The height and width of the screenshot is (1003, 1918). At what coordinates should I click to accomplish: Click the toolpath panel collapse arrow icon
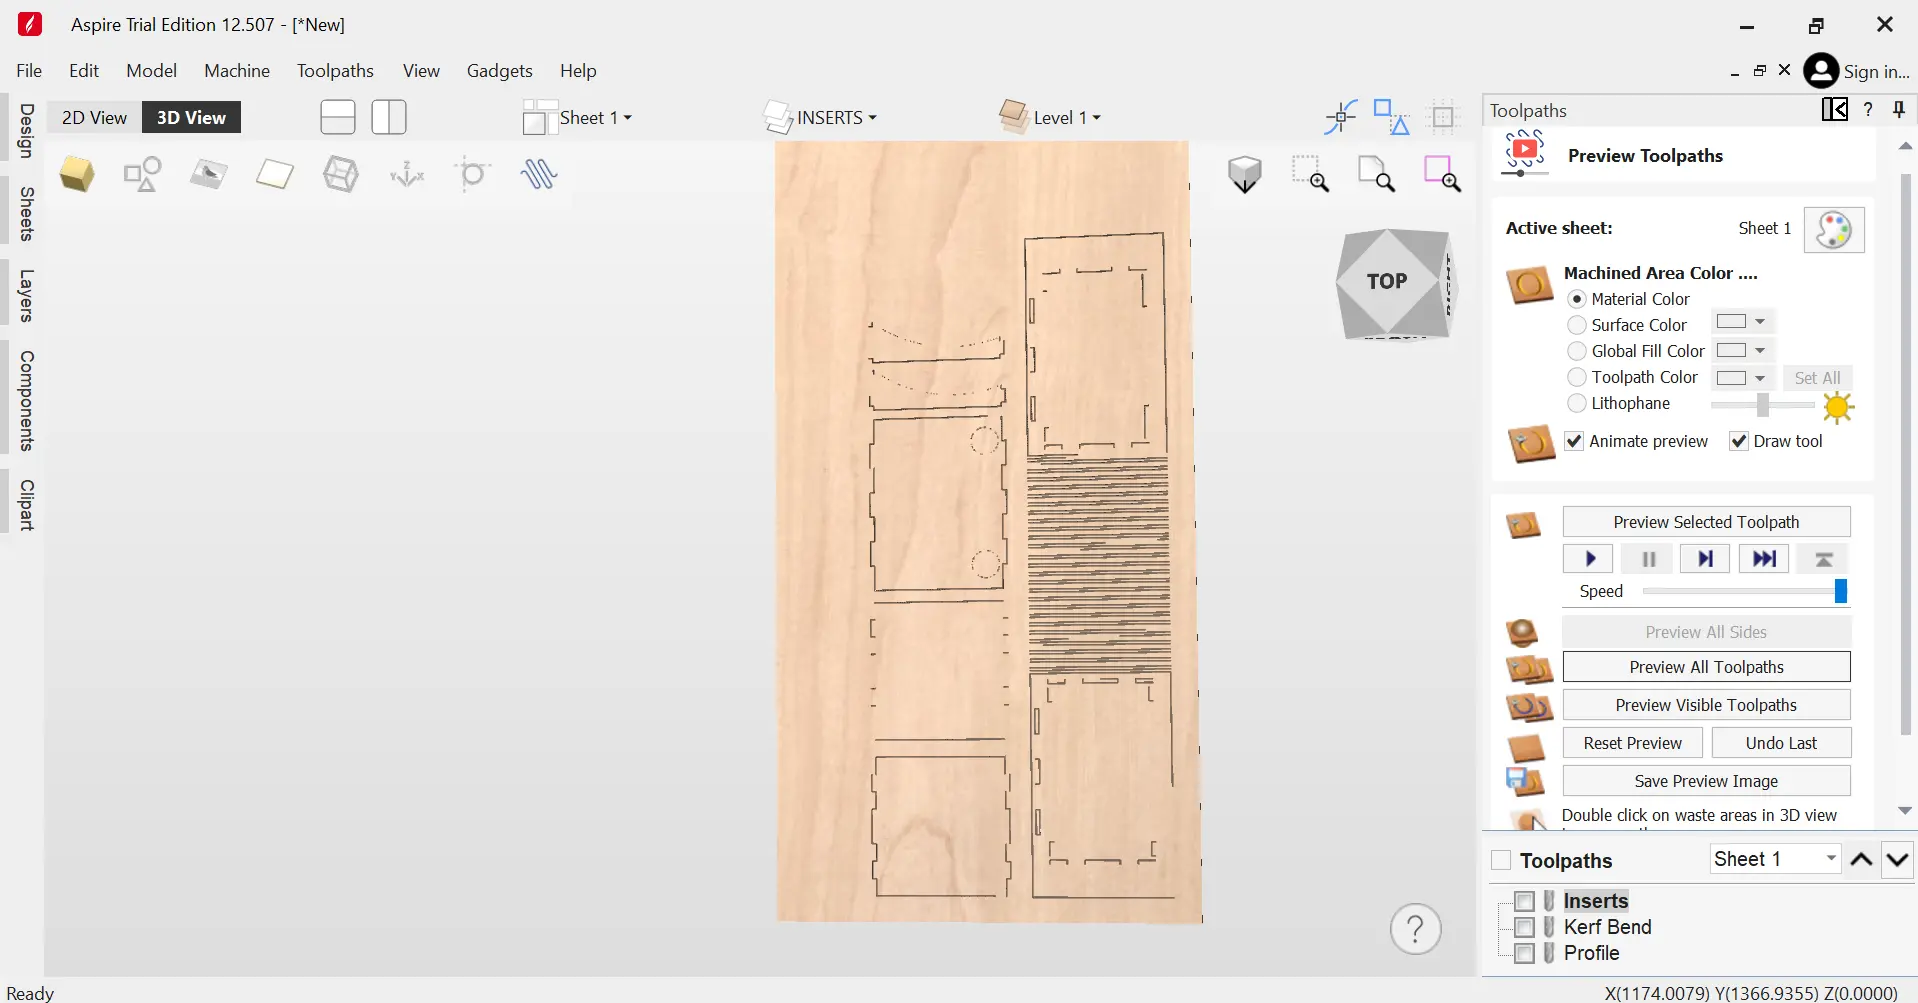tap(1835, 109)
